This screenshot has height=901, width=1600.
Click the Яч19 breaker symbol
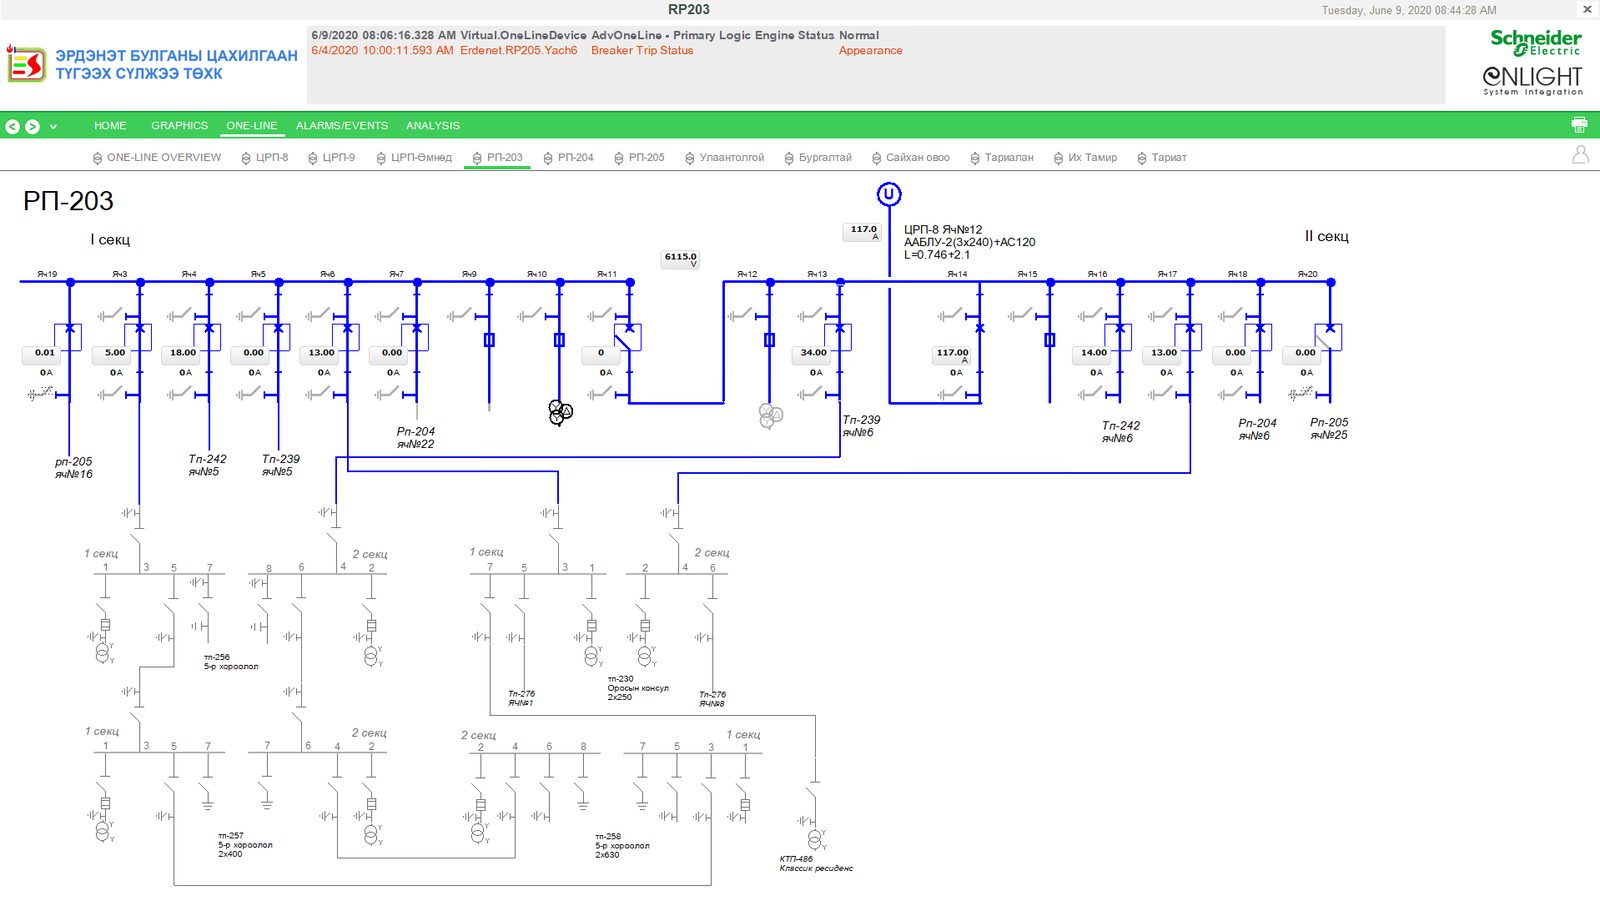[70, 336]
